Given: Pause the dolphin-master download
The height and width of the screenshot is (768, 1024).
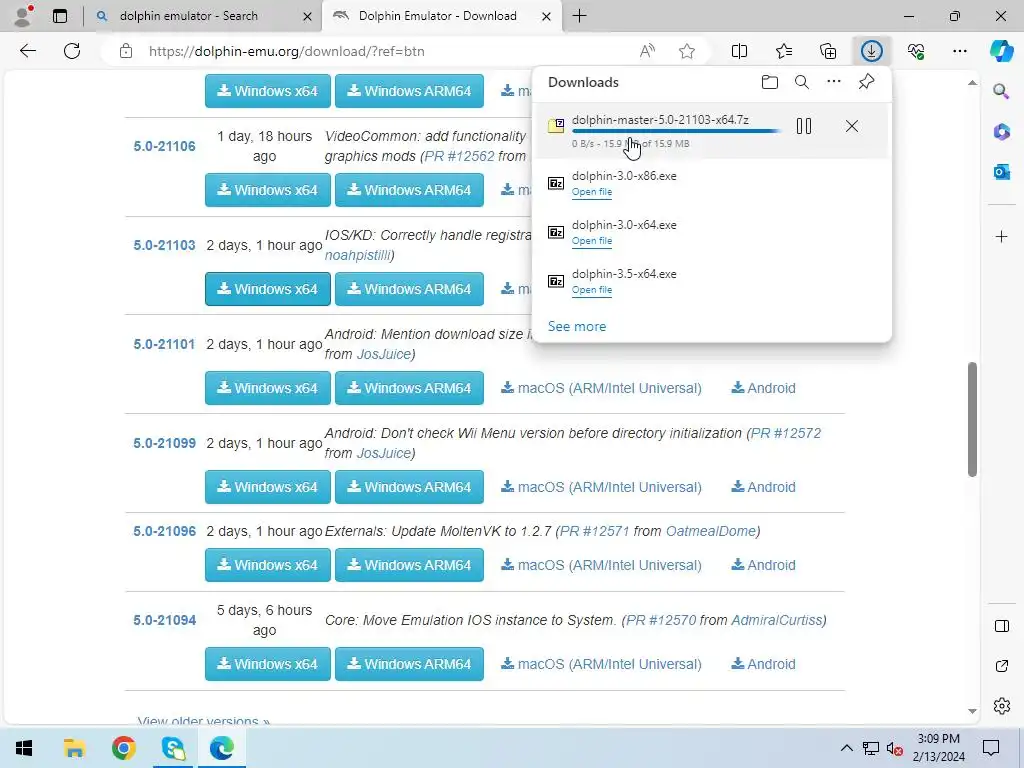Looking at the screenshot, I should click(804, 126).
